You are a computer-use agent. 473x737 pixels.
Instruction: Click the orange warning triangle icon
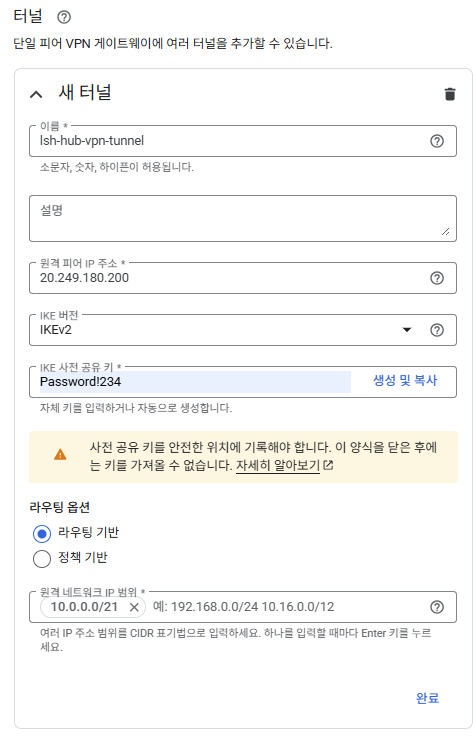60,455
